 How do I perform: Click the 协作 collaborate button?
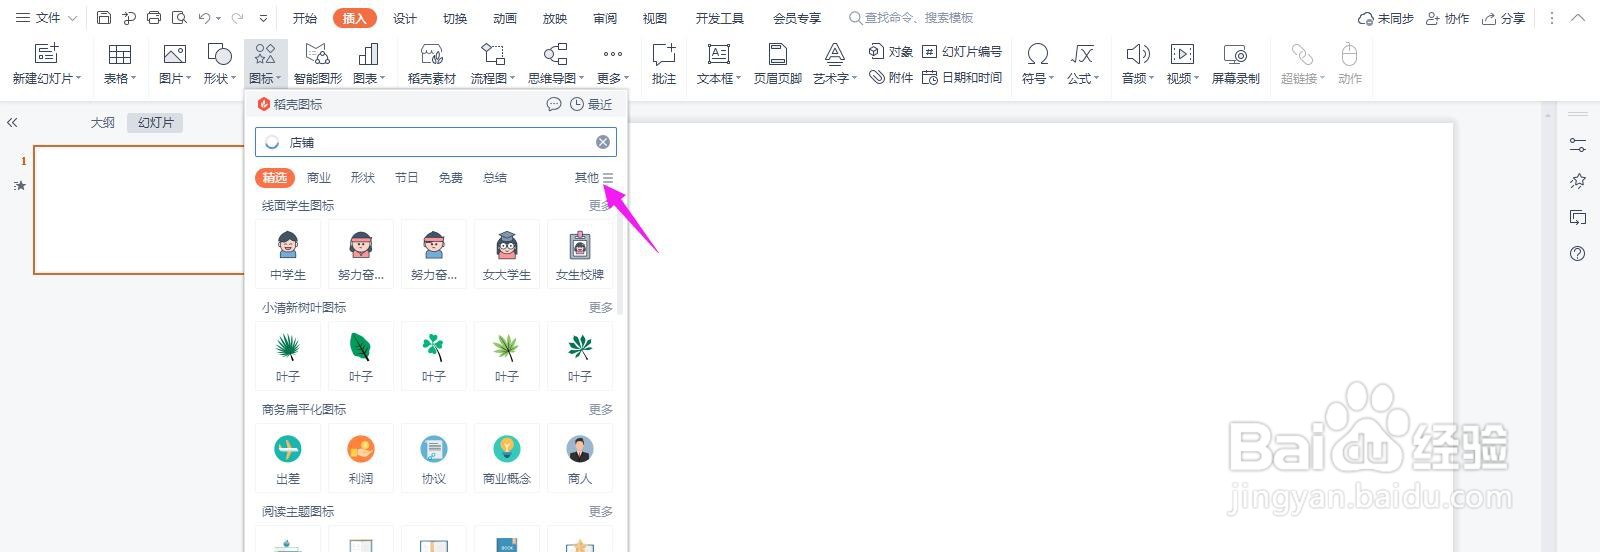[1447, 18]
